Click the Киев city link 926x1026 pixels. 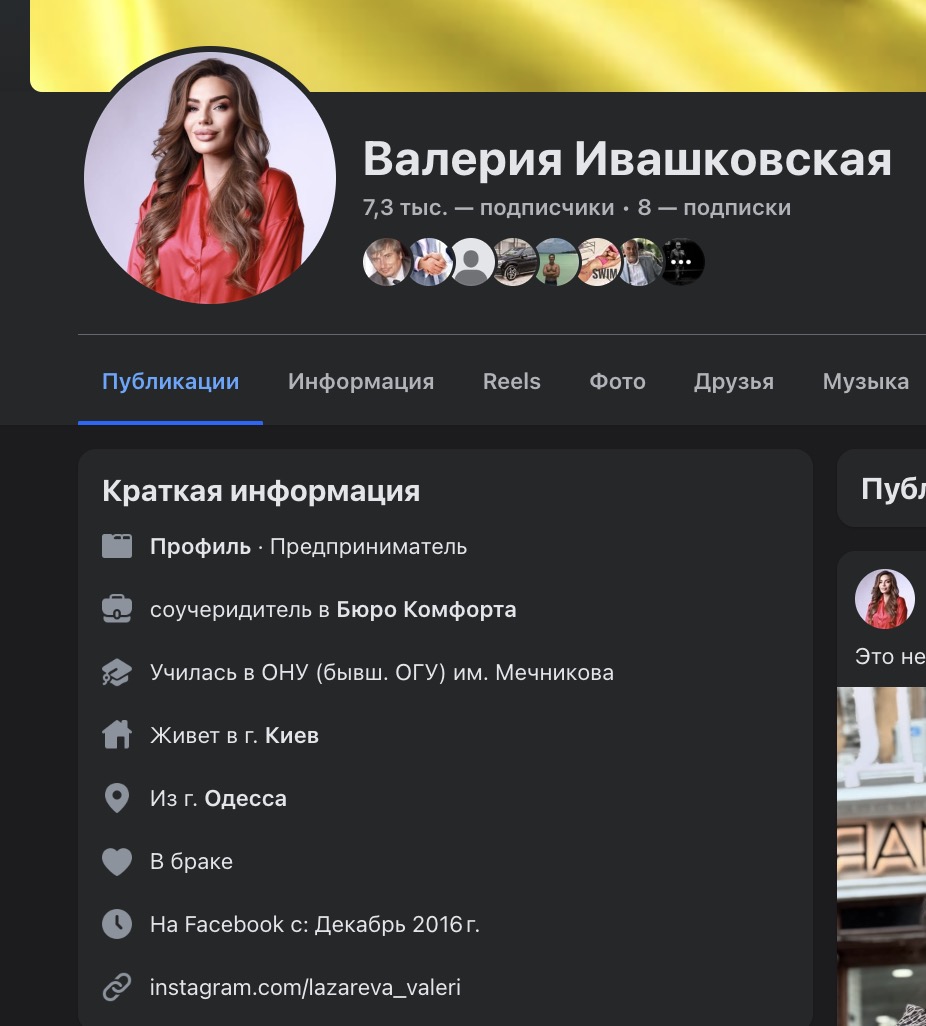pos(292,736)
